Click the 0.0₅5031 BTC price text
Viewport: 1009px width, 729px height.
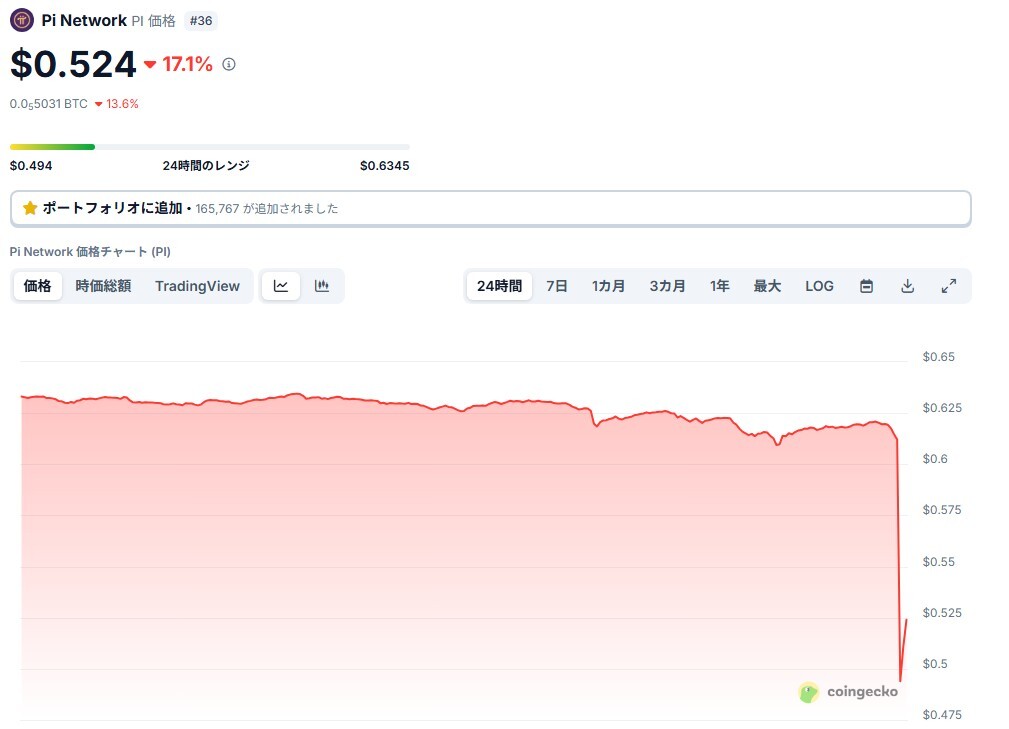[x=48, y=104]
